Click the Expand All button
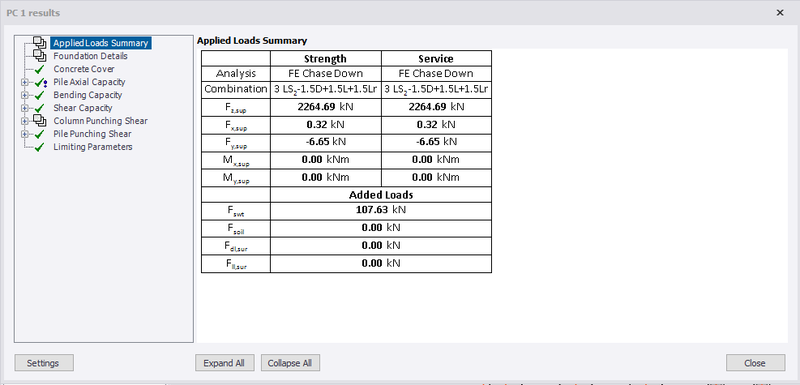 coord(224,363)
